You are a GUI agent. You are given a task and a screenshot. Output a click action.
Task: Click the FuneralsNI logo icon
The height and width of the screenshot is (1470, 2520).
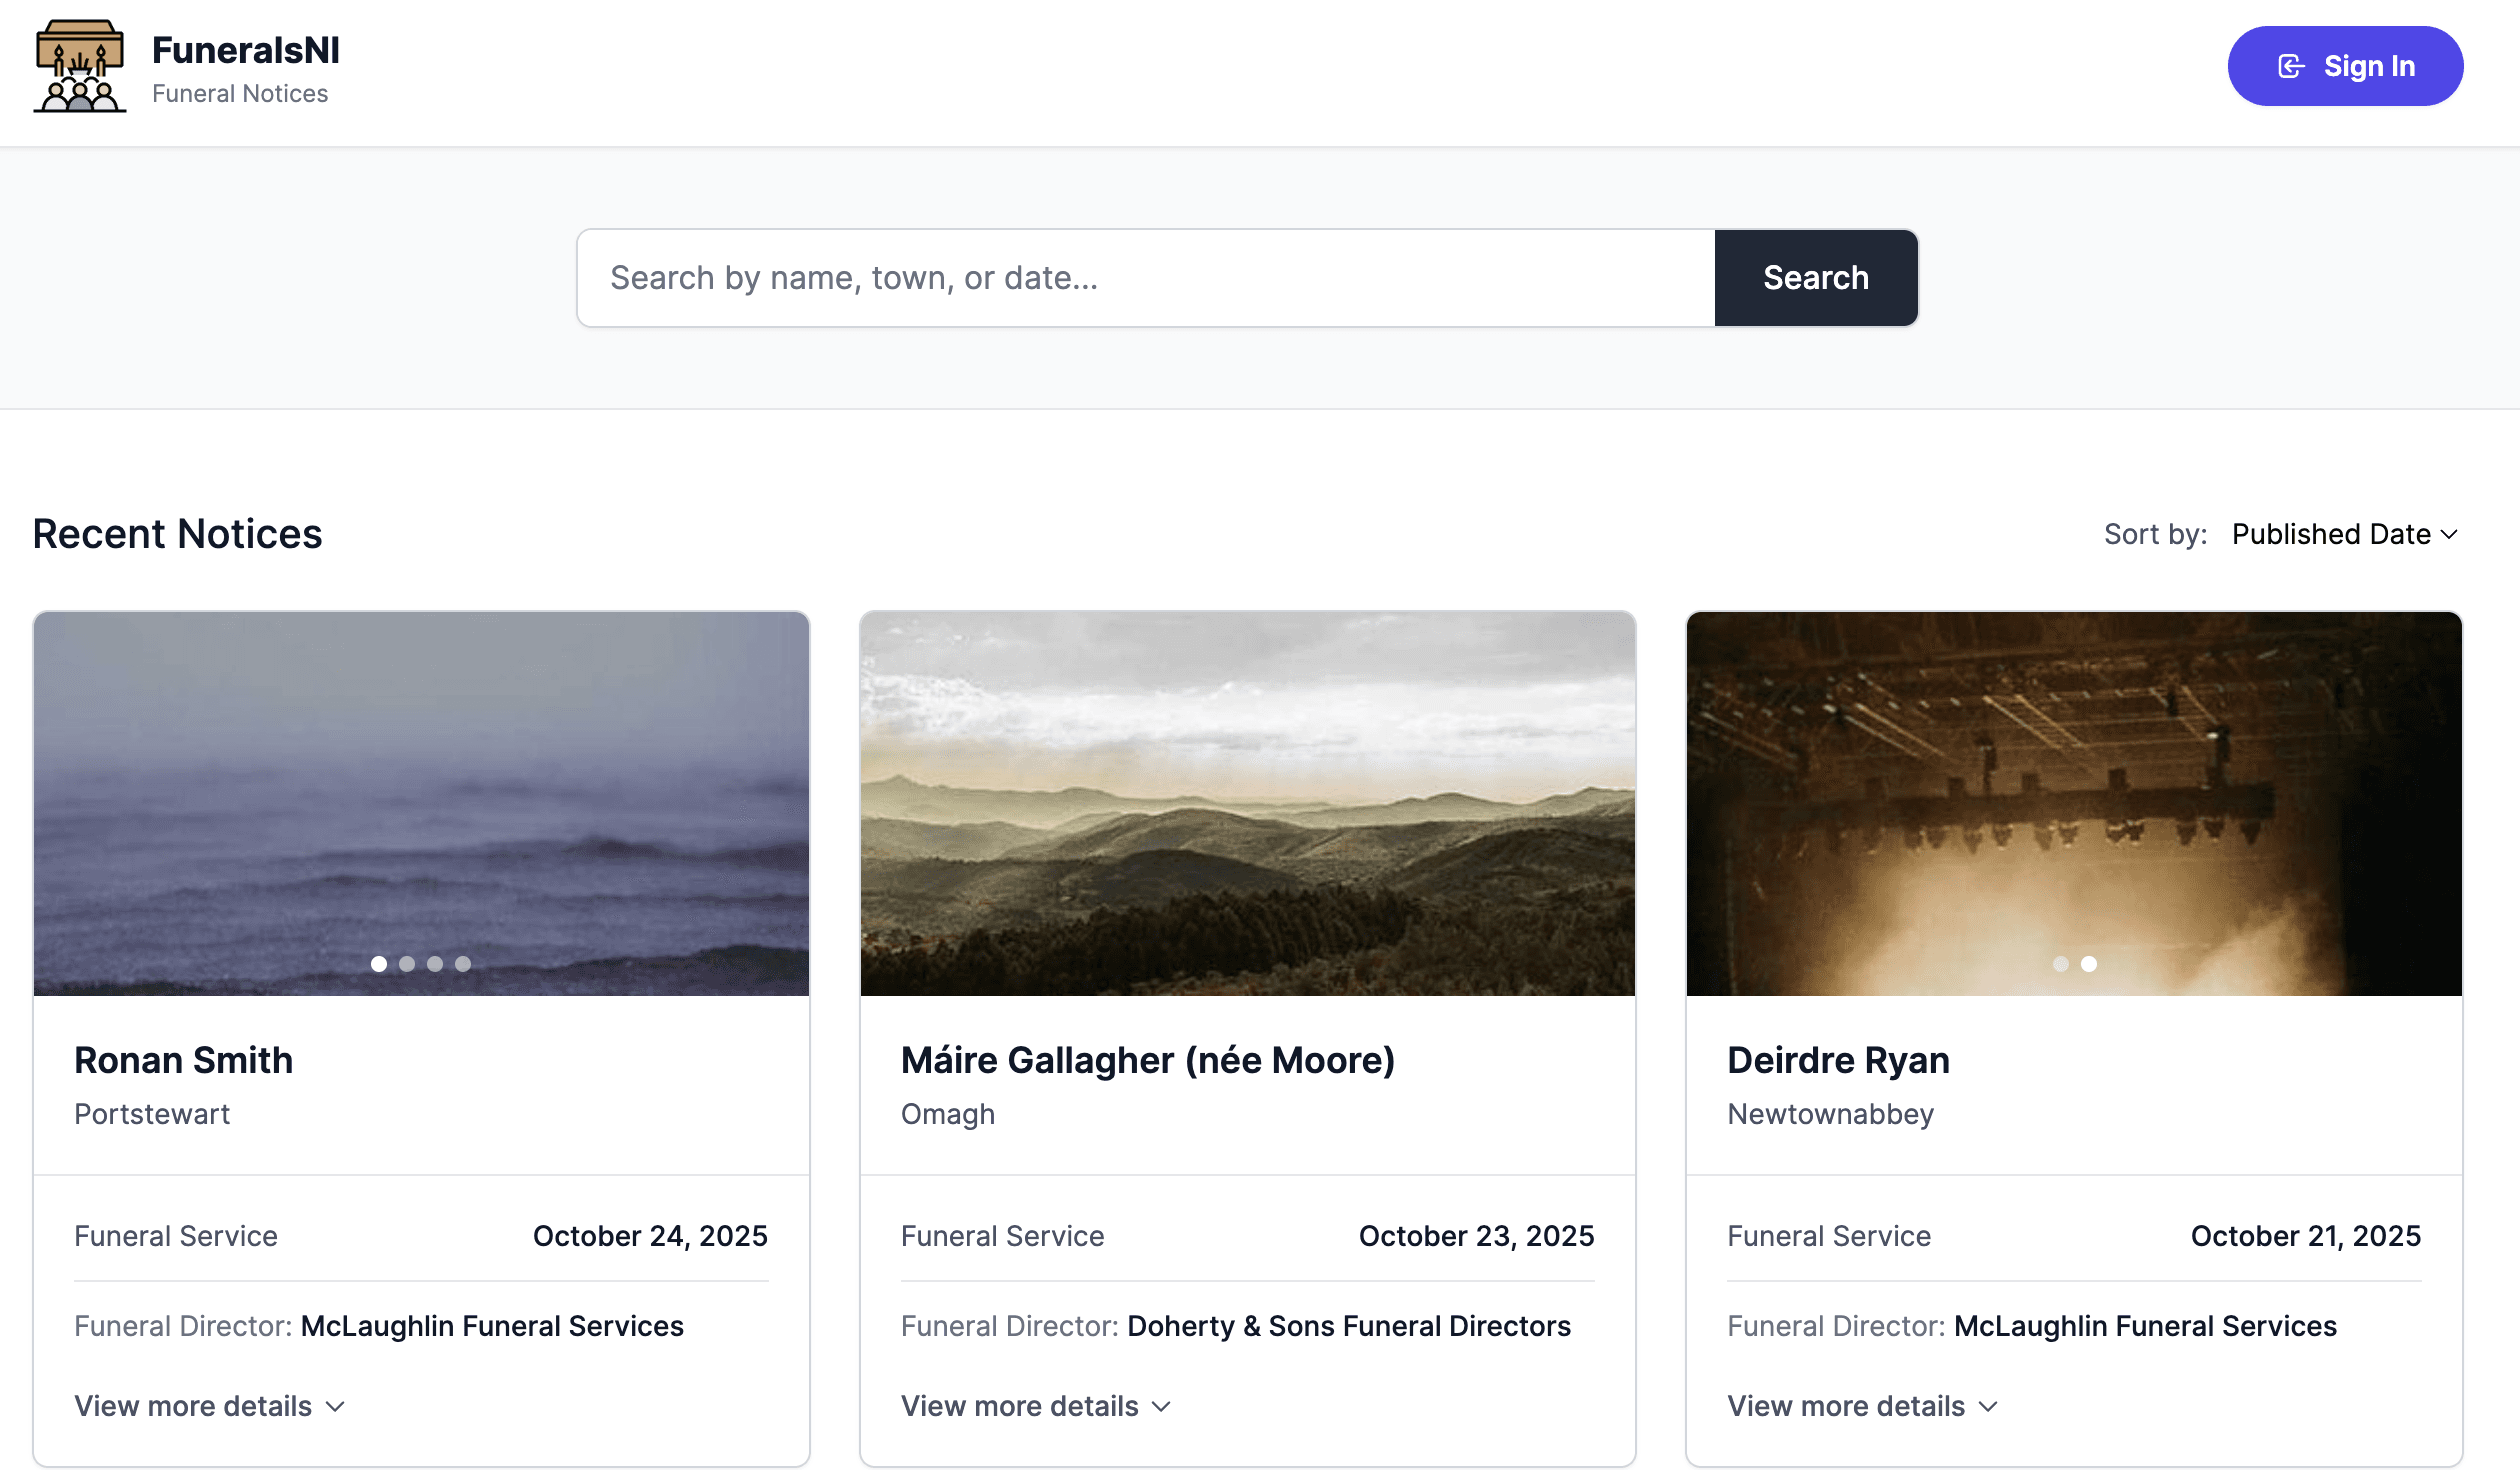pos(80,66)
